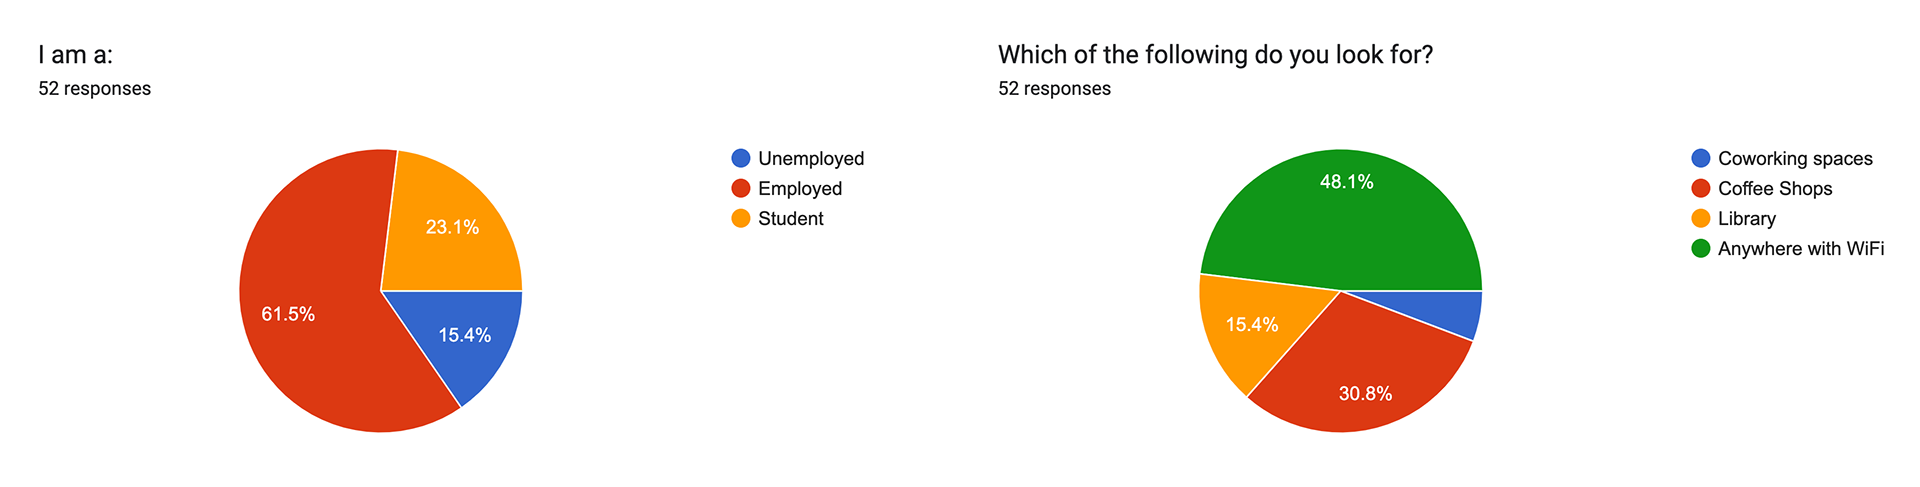Click the blue Coworking spaces legend dot
The image size is (1920, 487).
(x=1701, y=158)
